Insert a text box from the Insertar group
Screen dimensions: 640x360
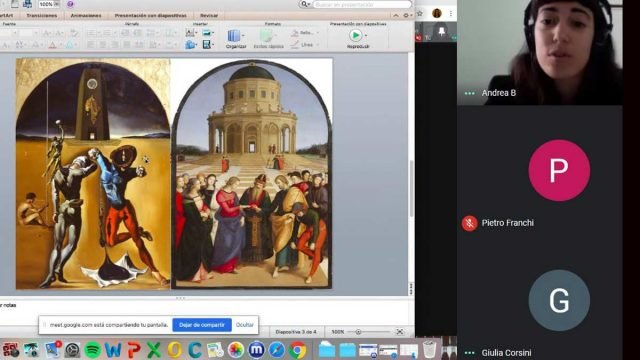click(x=190, y=33)
